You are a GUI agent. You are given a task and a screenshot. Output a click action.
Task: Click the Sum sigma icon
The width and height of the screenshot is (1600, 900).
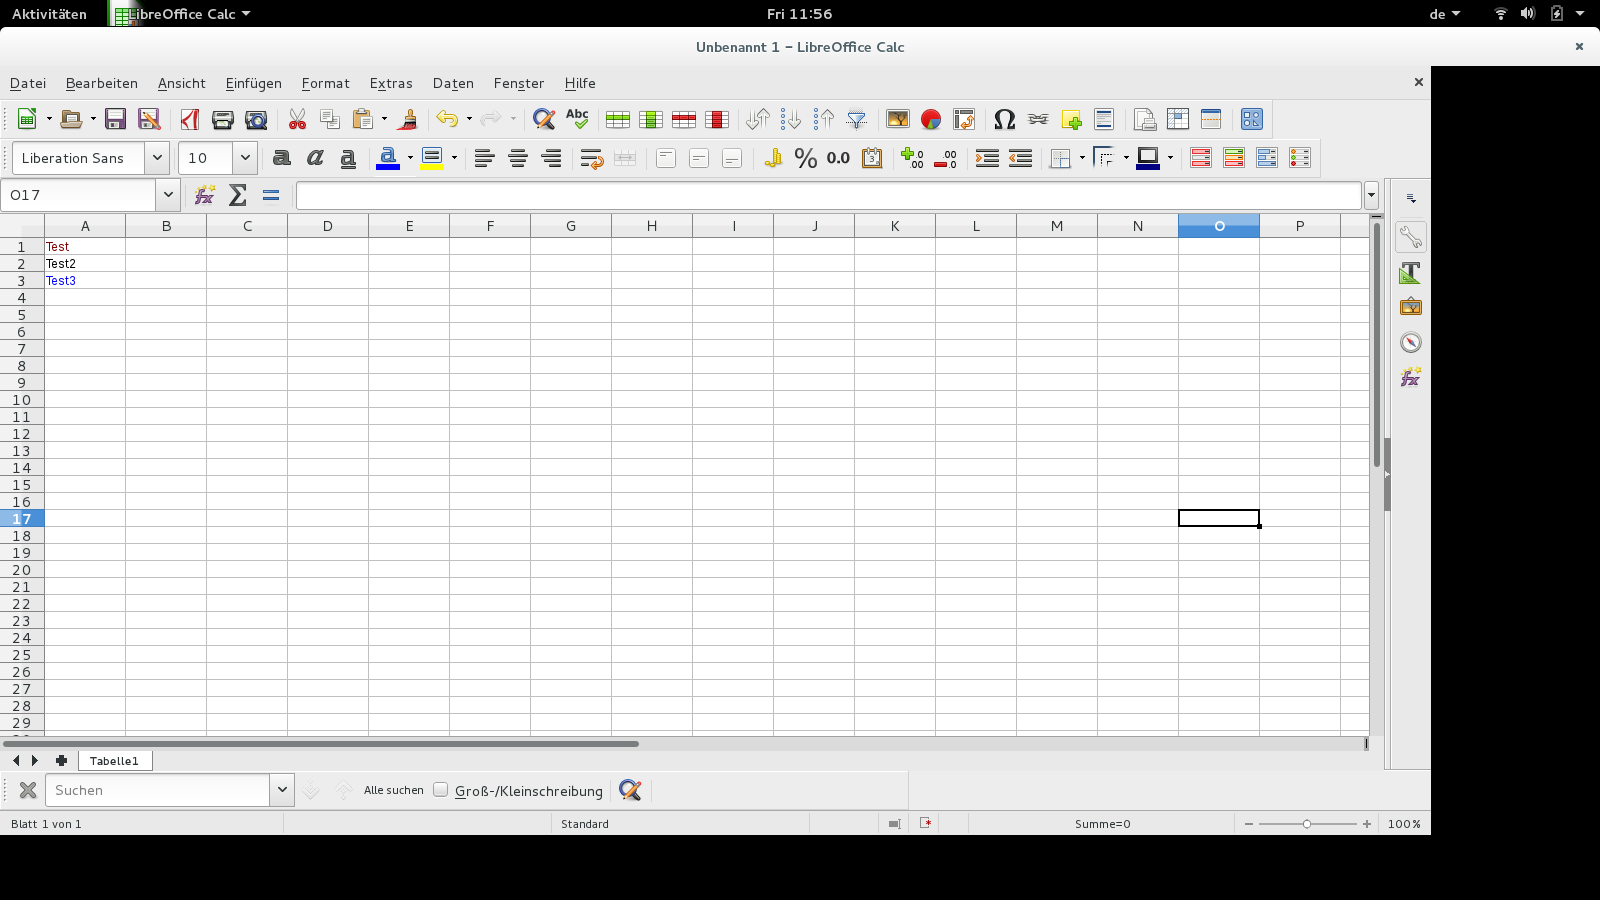click(x=238, y=195)
